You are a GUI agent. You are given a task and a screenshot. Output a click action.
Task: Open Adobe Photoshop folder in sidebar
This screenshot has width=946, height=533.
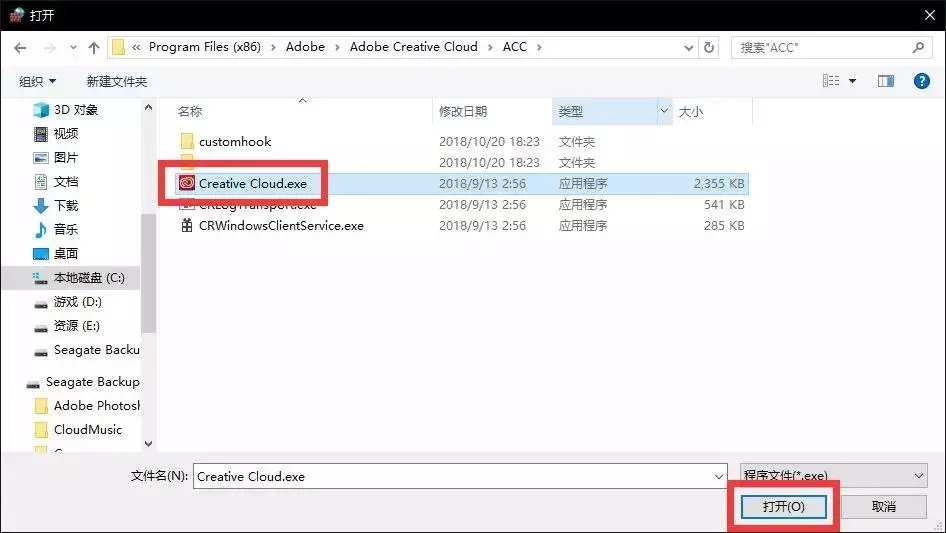click(87, 406)
